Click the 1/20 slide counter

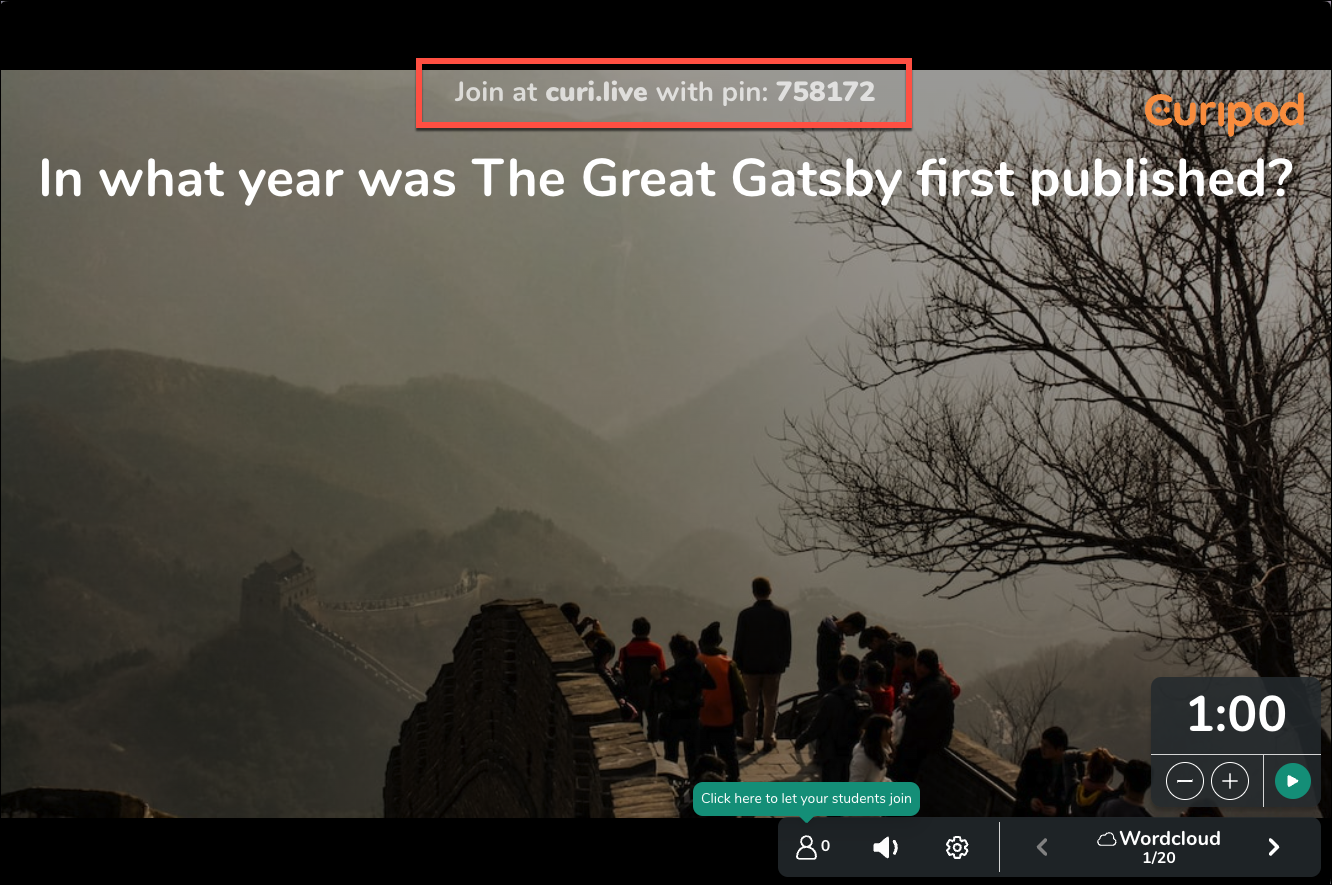click(x=1159, y=858)
